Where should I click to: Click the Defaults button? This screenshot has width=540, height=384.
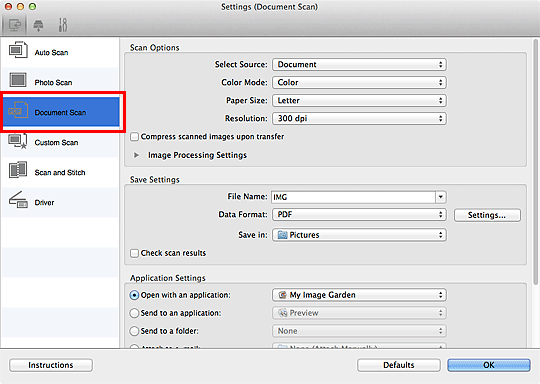(399, 365)
